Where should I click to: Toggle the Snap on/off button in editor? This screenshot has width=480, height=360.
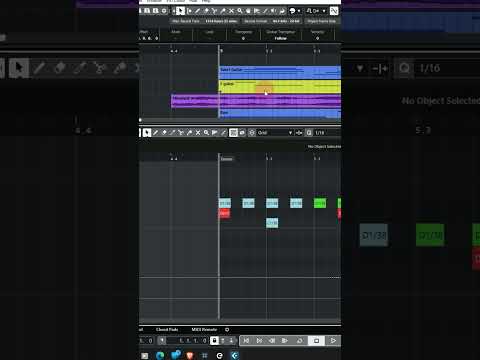point(233,133)
